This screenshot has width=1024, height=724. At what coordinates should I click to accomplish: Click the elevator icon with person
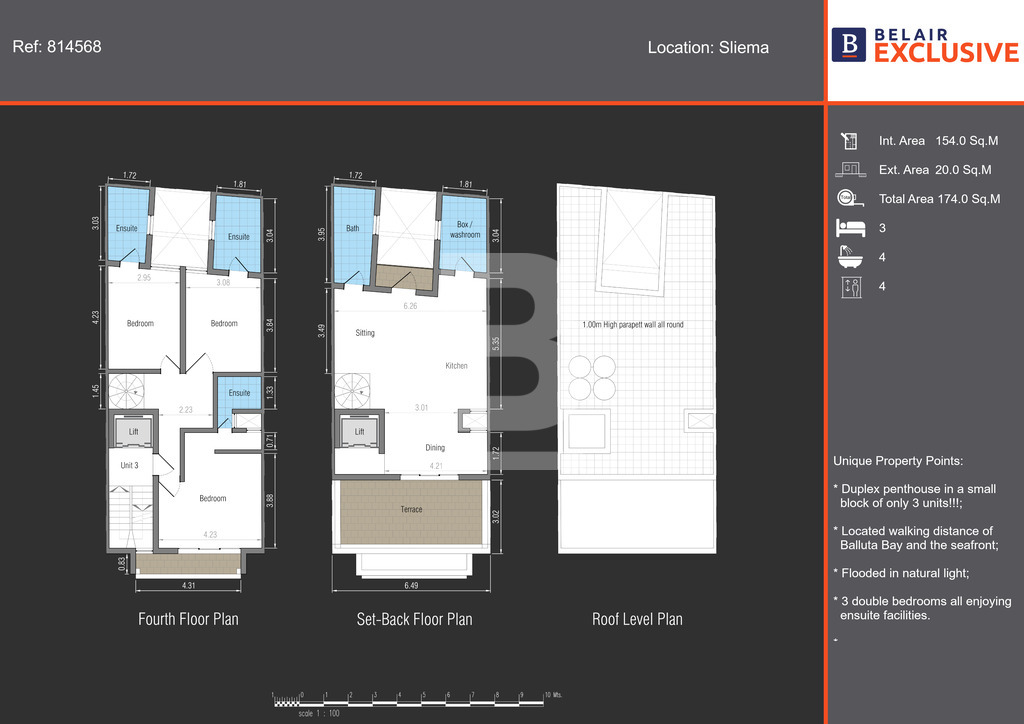tap(850, 287)
